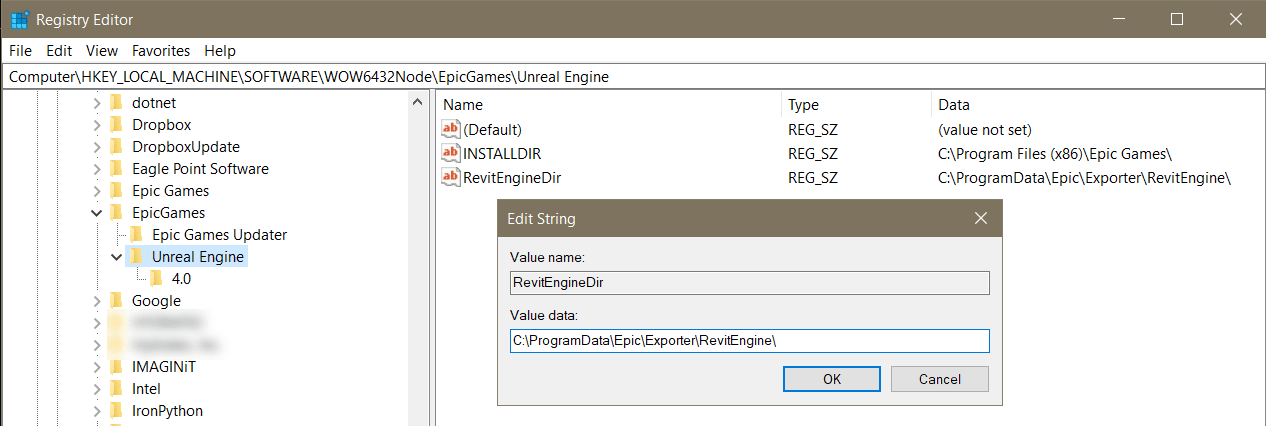Expand the dotnet key
The height and width of the screenshot is (426, 1266).
click(x=97, y=103)
